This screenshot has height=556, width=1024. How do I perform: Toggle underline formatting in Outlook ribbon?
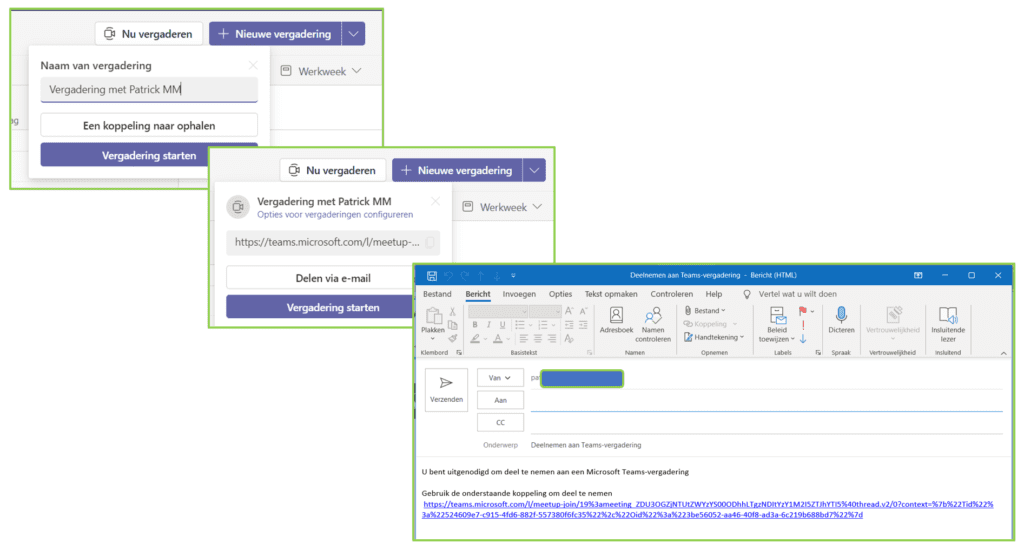click(502, 325)
